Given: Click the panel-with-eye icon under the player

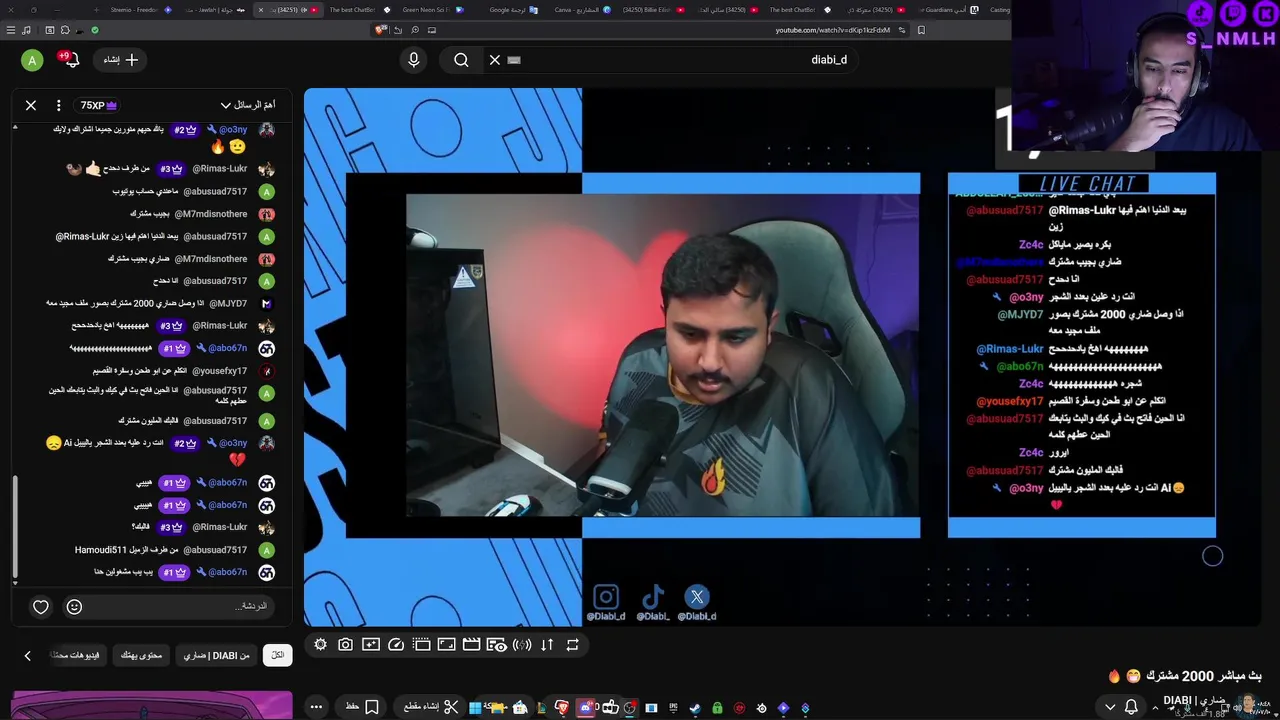Looking at the screenshot, I should coord(496,645).
